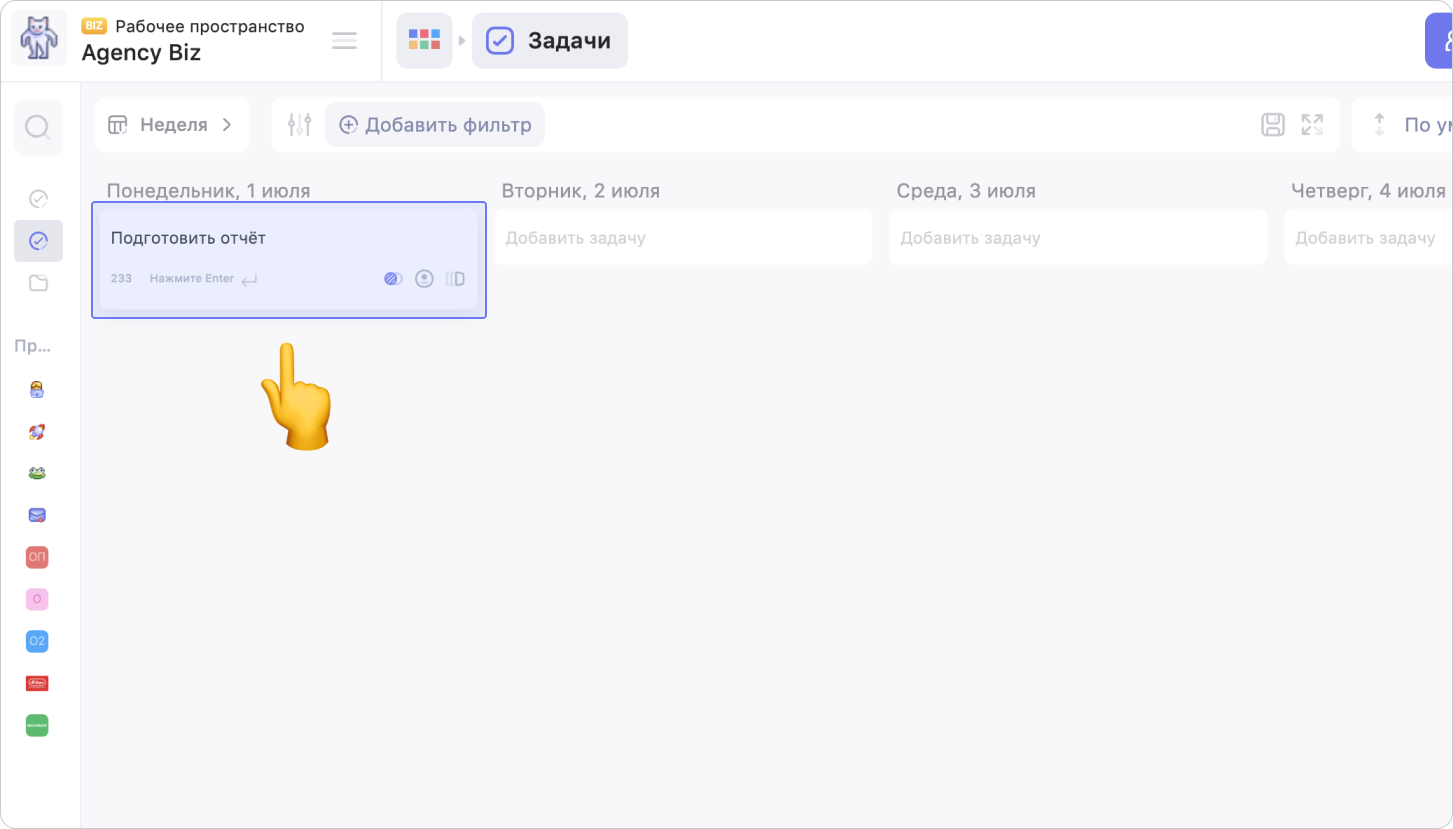Click the assignee person icon on task card
Viewport: 1453px width, 829px height.
click(424, 279)
